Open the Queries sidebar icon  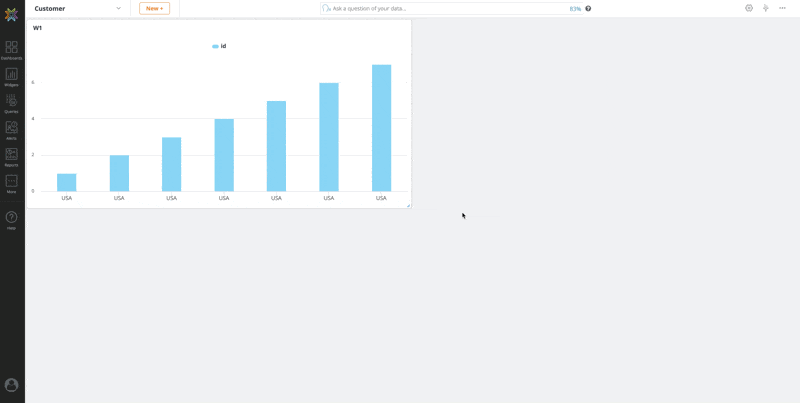pos(11,103)
